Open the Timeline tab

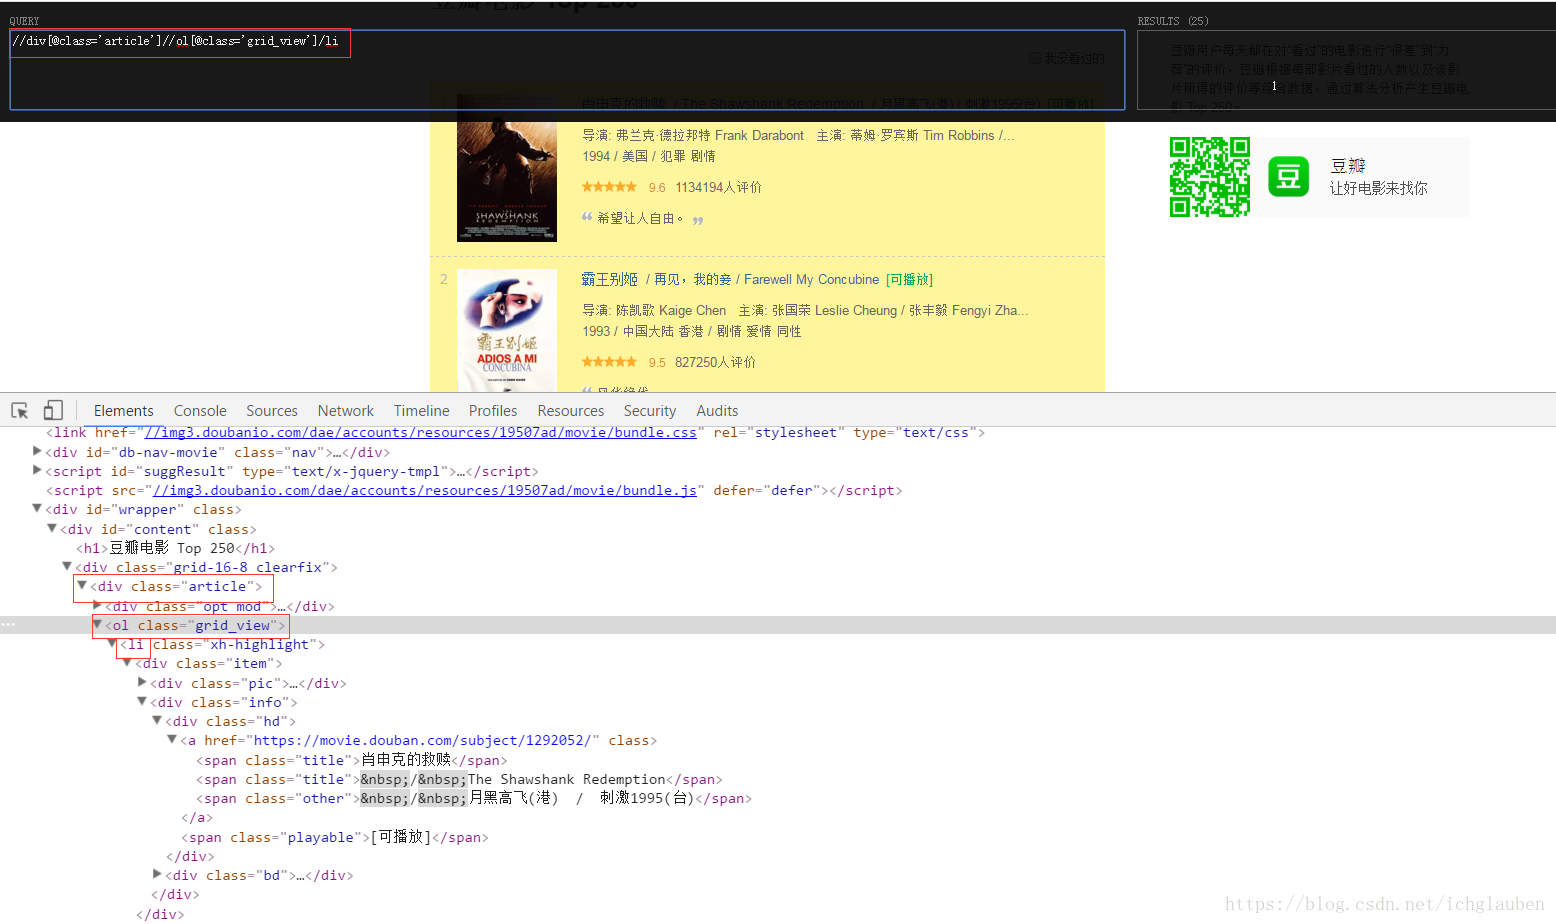coord(422,411)
